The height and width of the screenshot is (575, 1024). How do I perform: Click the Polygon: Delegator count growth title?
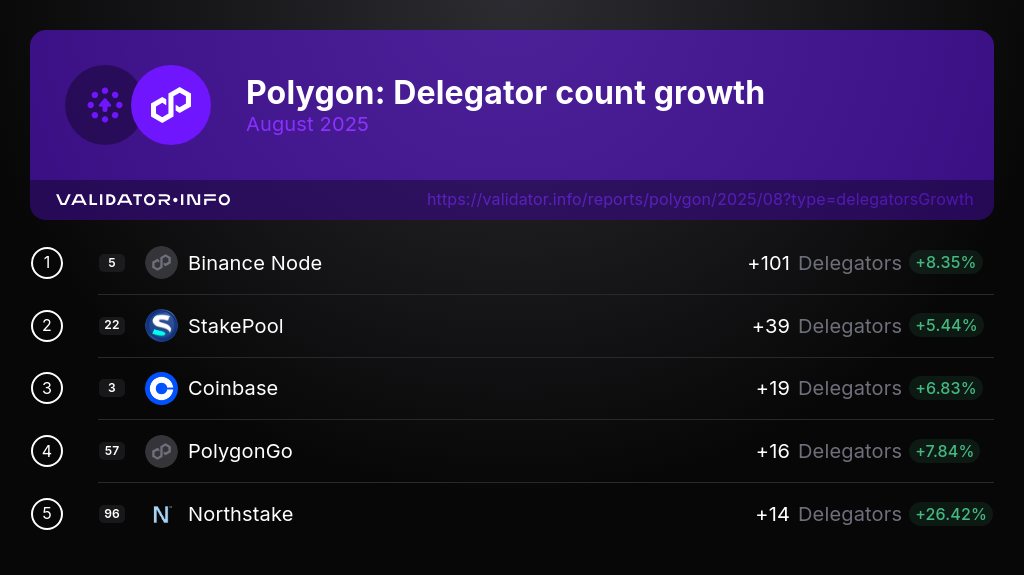(505, 93)
